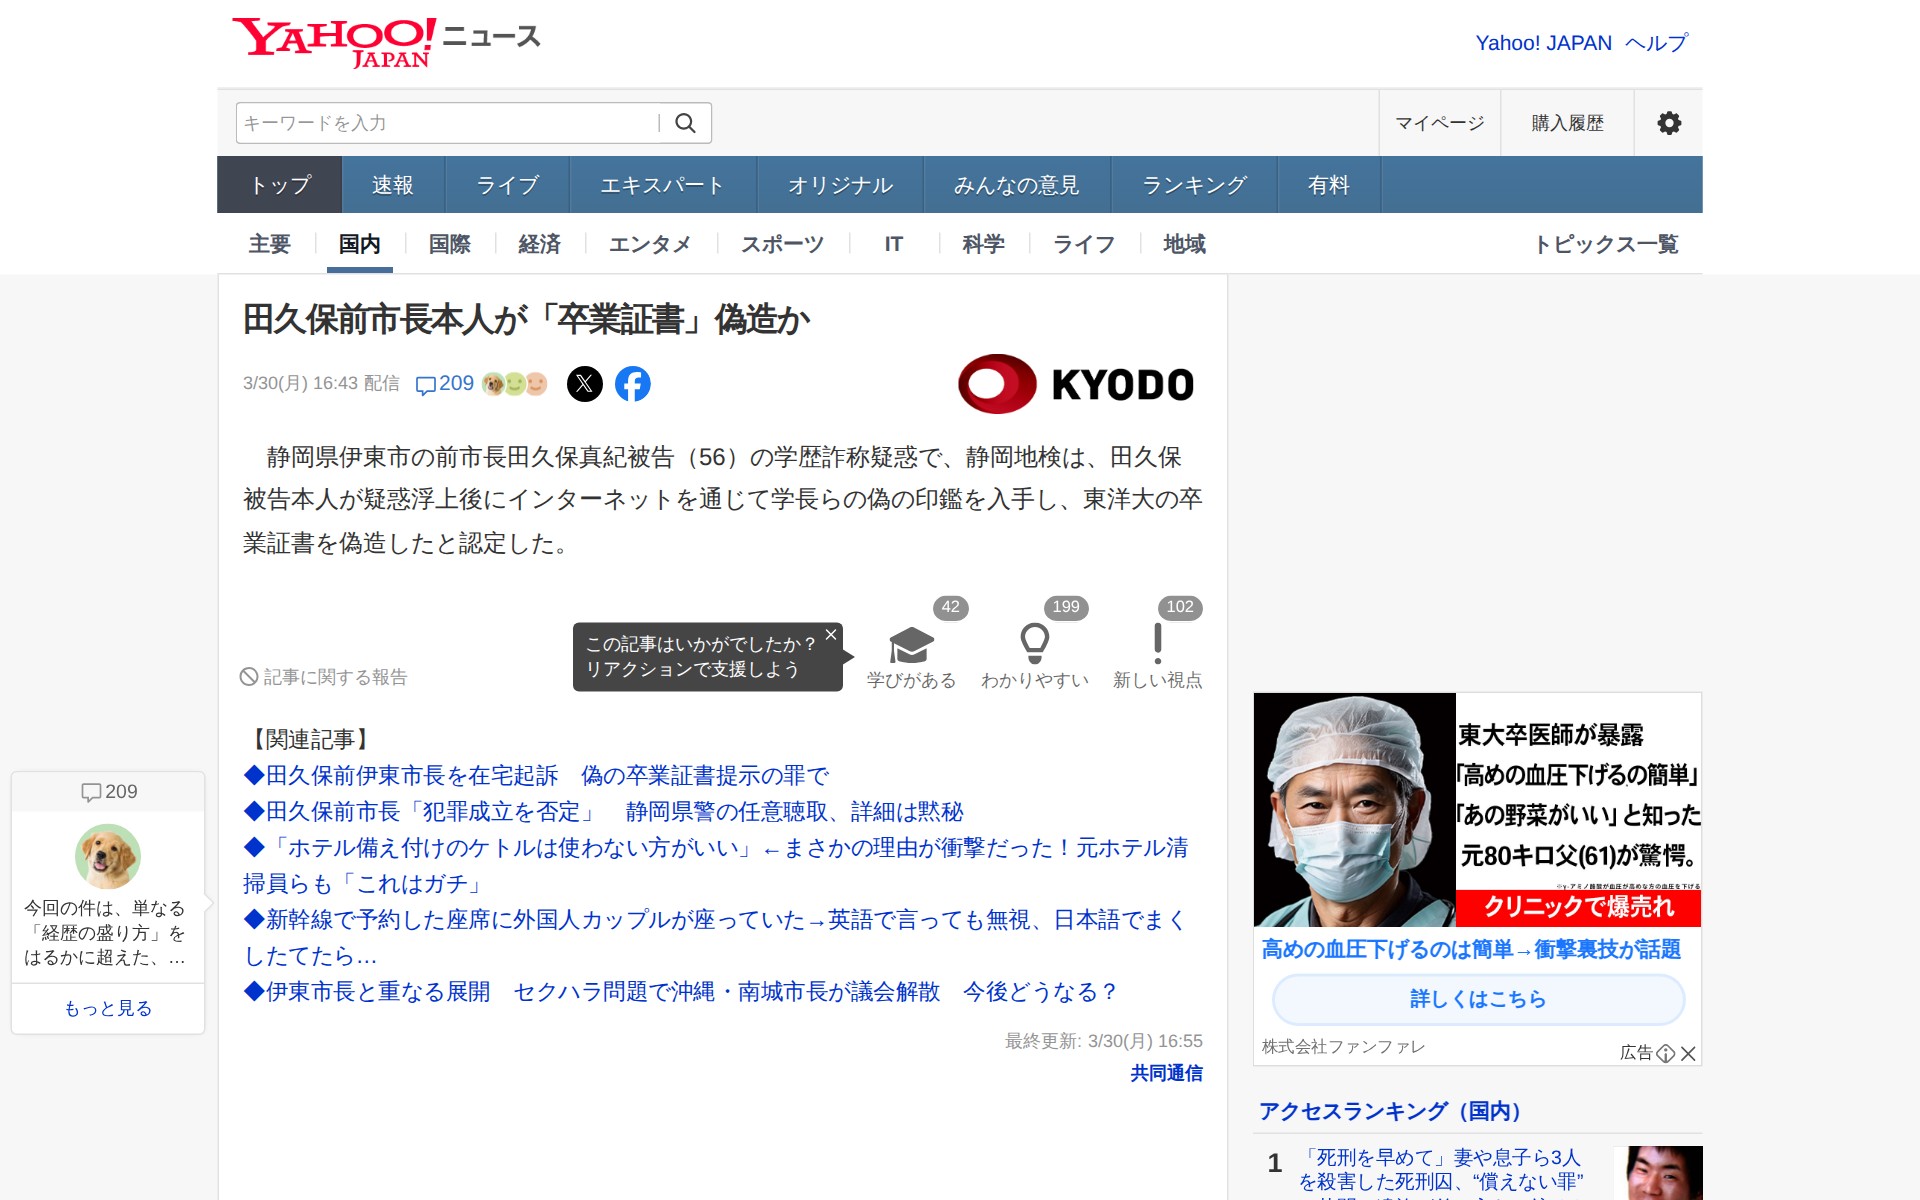Click もっと見る in comment widget
The image size is (1920, 1200).
click(108, 1008)
